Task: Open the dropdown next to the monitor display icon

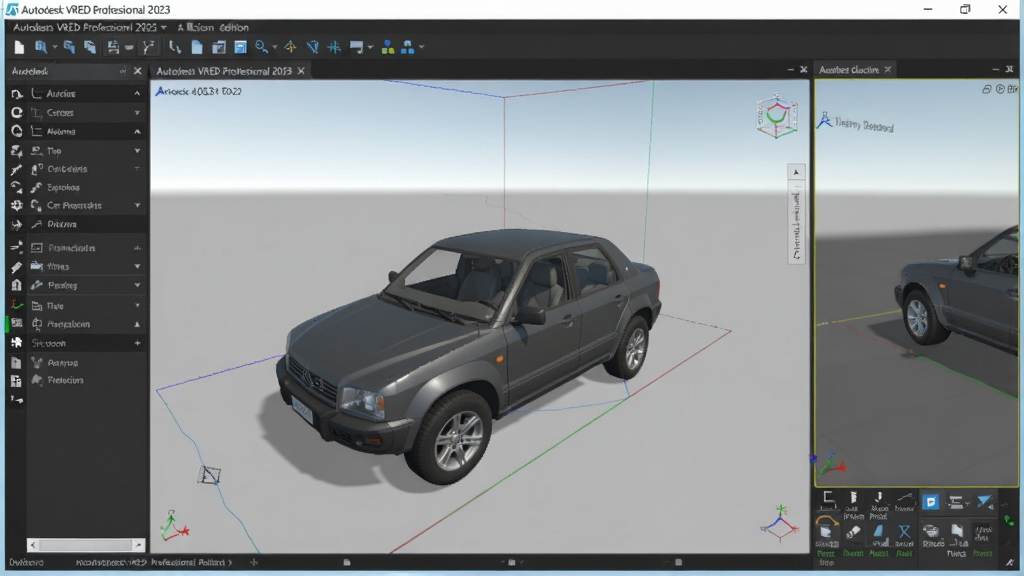Action: point(370,47)
